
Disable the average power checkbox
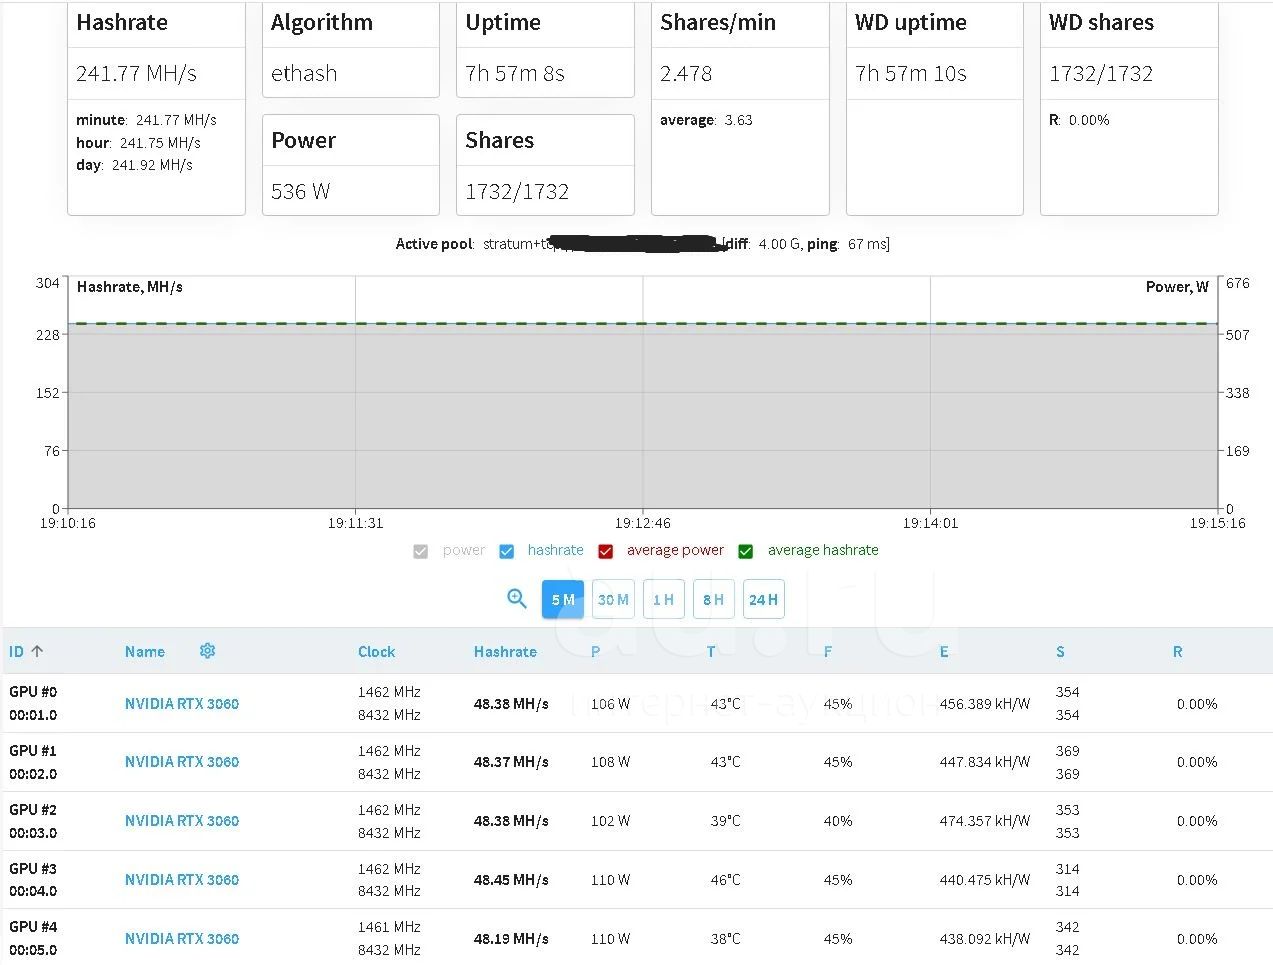tap(606, 551)
